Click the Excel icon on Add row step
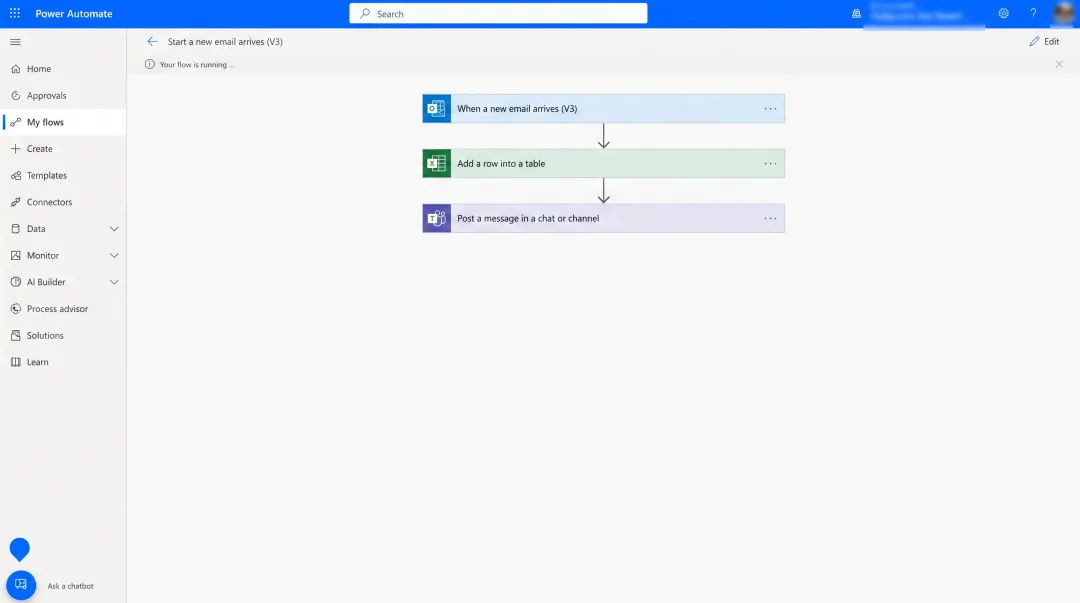This screenshot has height=603, width=1080. click(x=437, y=163)
